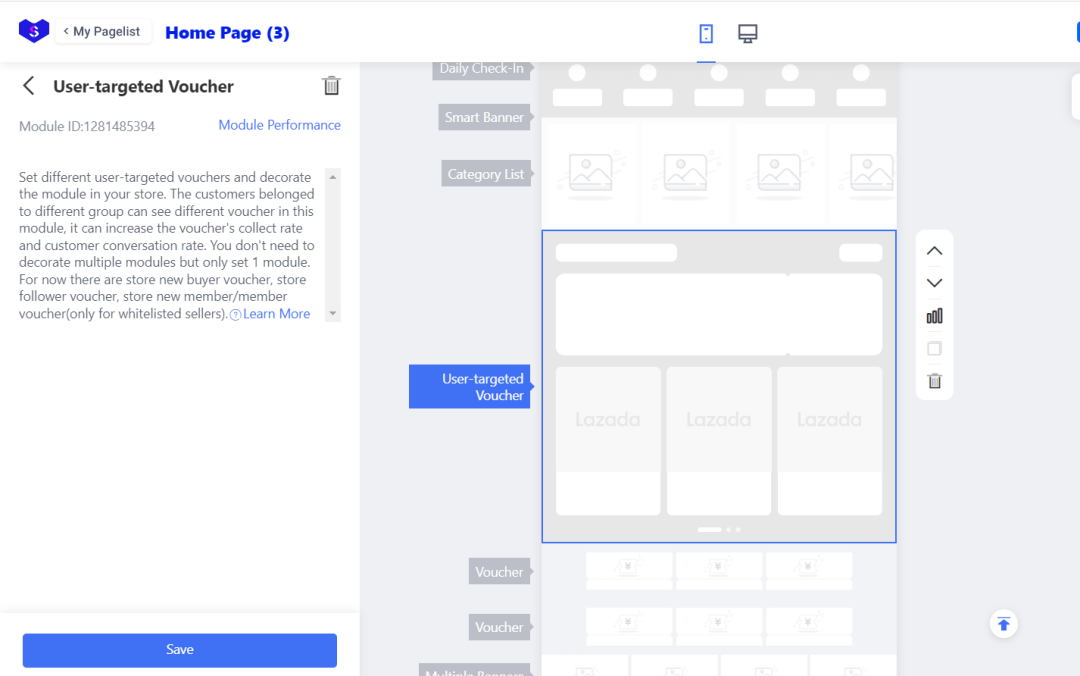Image resolution: width=1080 pixels, height=676 pixels.
Task: Click first Lazada product placeholder card
Action: 608,441
